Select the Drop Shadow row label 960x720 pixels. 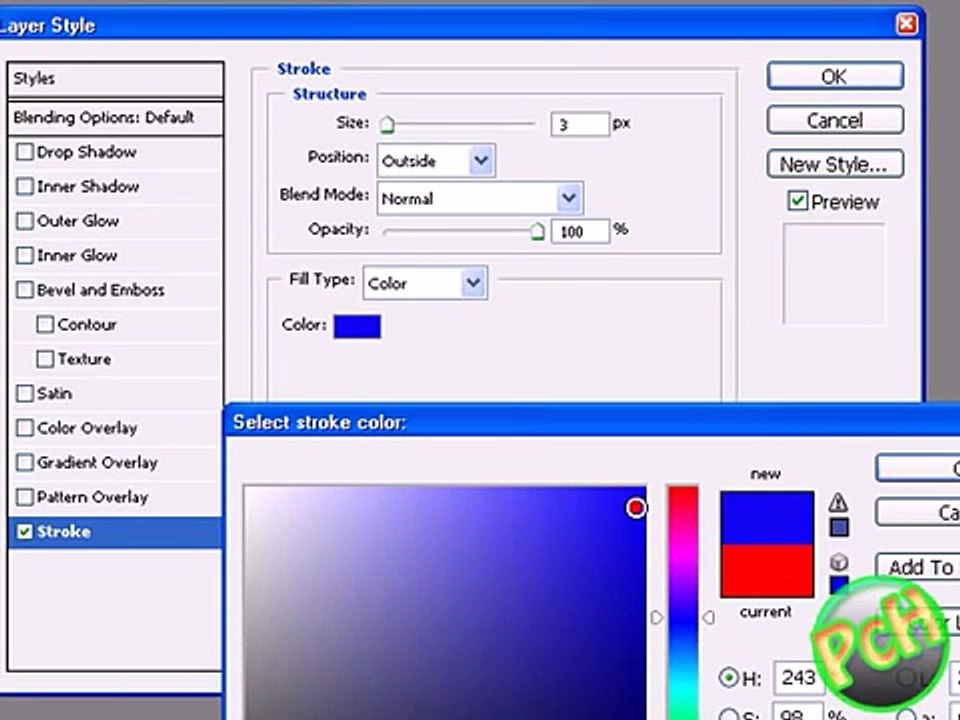point(86,152)
